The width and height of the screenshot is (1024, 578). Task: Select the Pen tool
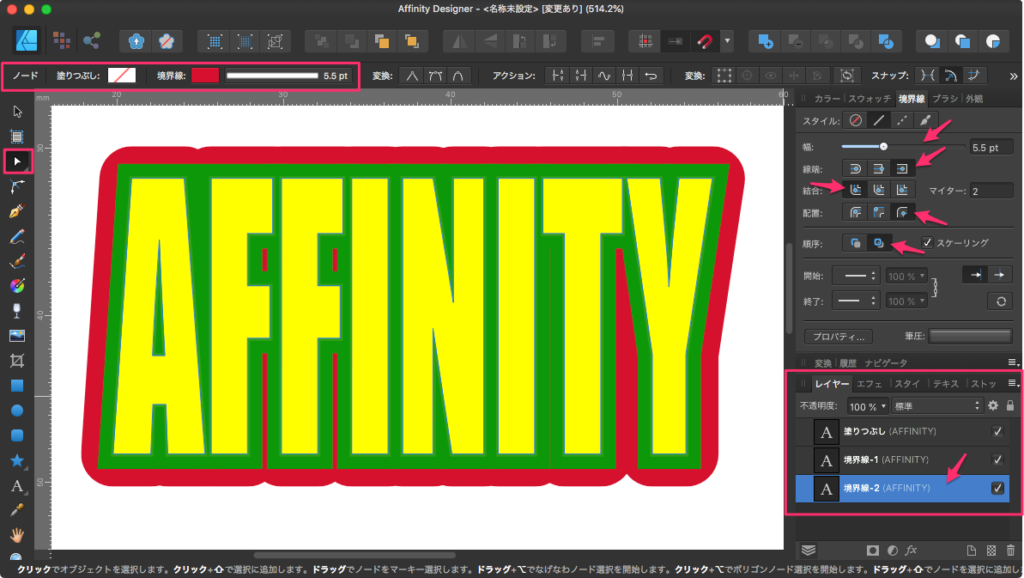17,212
